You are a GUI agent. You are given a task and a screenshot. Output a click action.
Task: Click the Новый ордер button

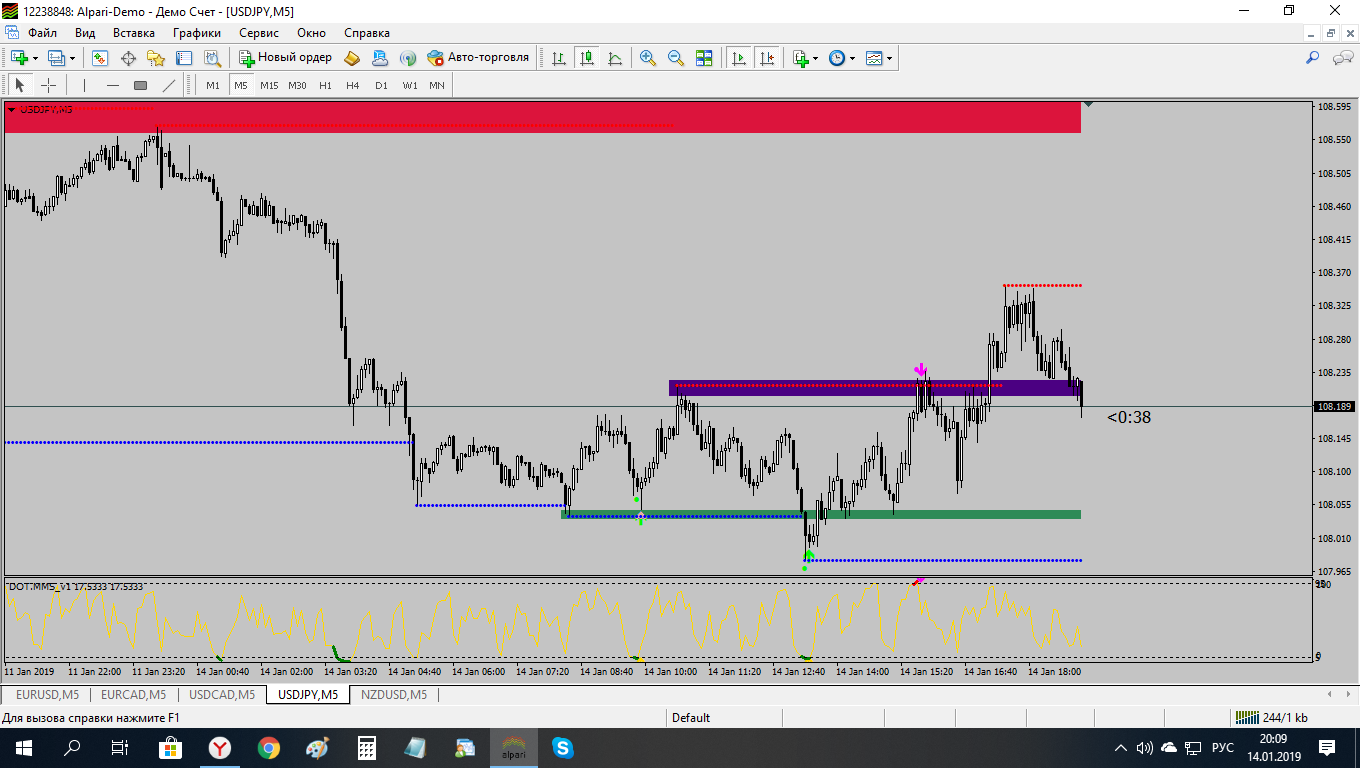click(x=285, y=58)
